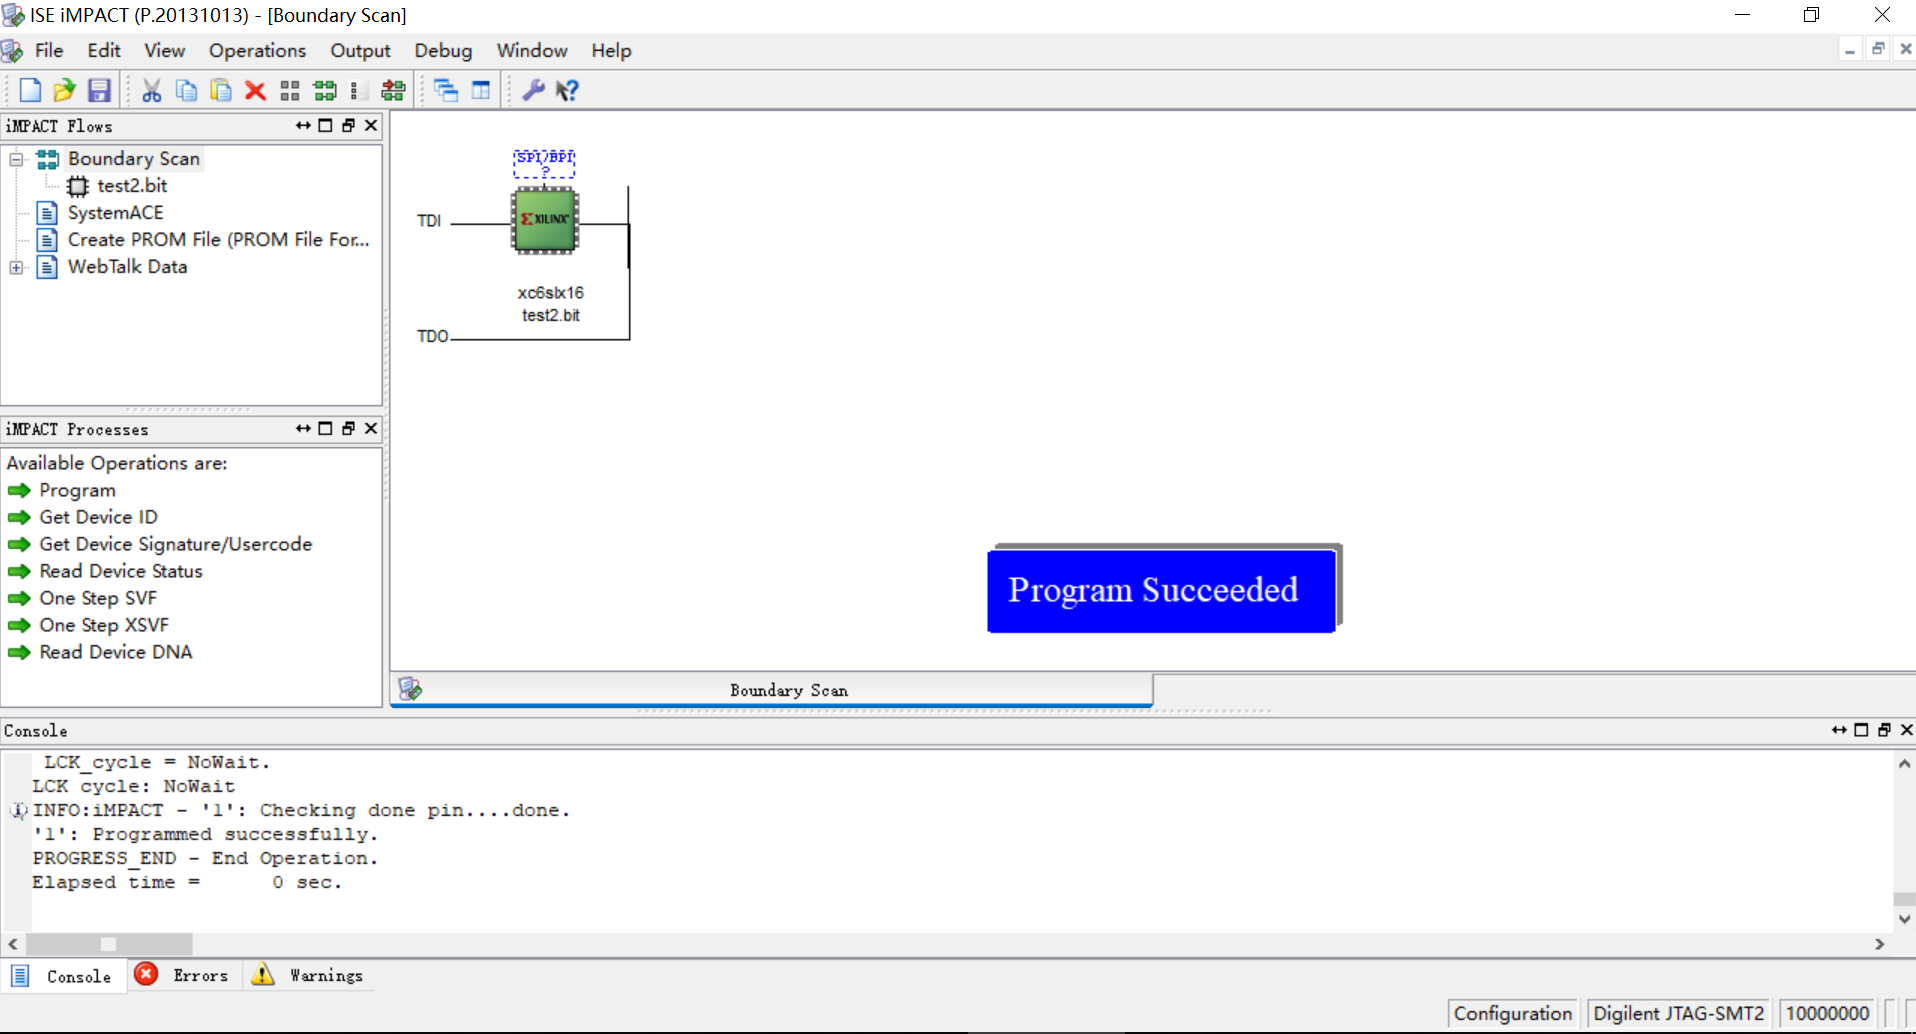Undock the iMPACT Processes panel

(348, 428)
